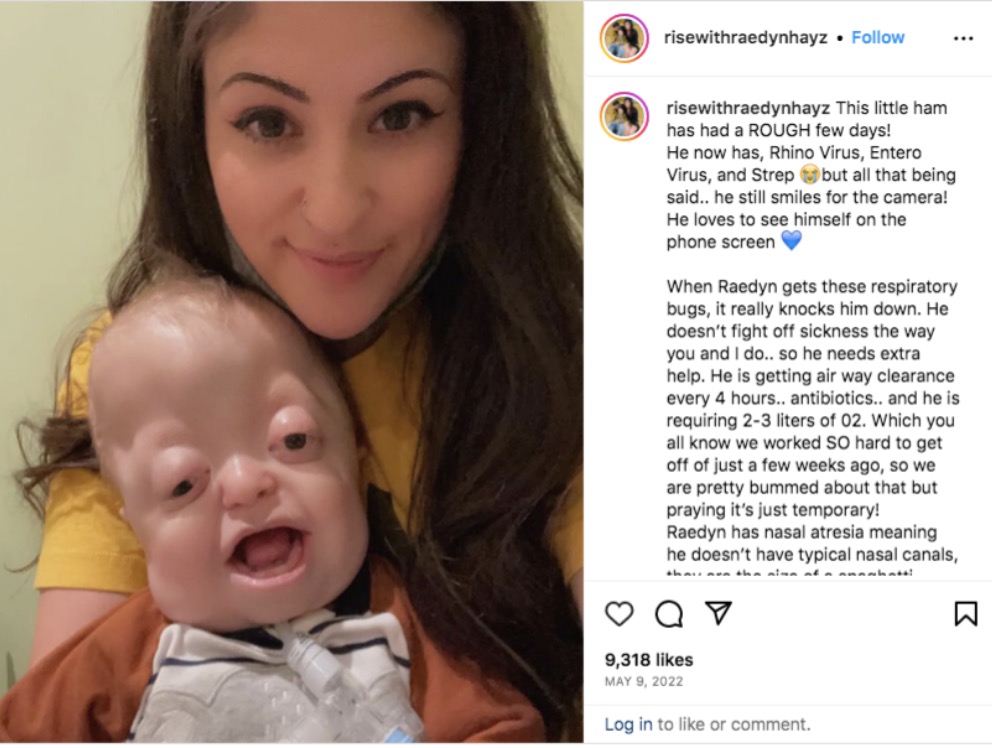Screen dimensions: 992x748
Task: Save the post with the bookmark icon
Action: point(965,614)
